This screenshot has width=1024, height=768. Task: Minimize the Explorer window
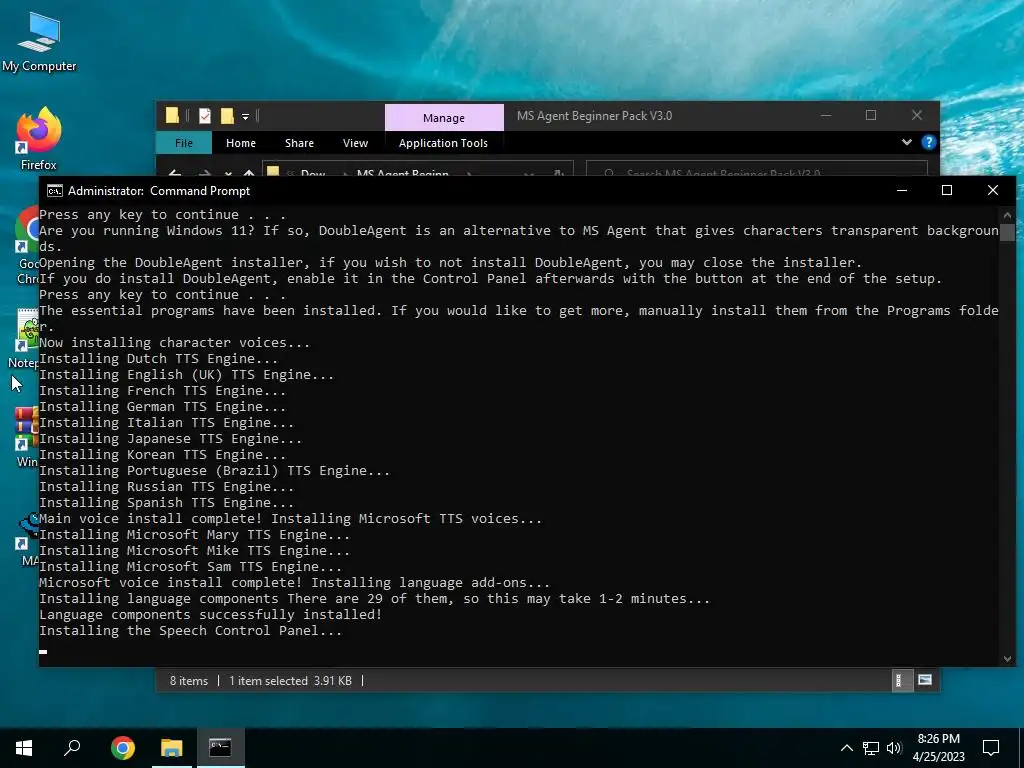tap(826, 116)
